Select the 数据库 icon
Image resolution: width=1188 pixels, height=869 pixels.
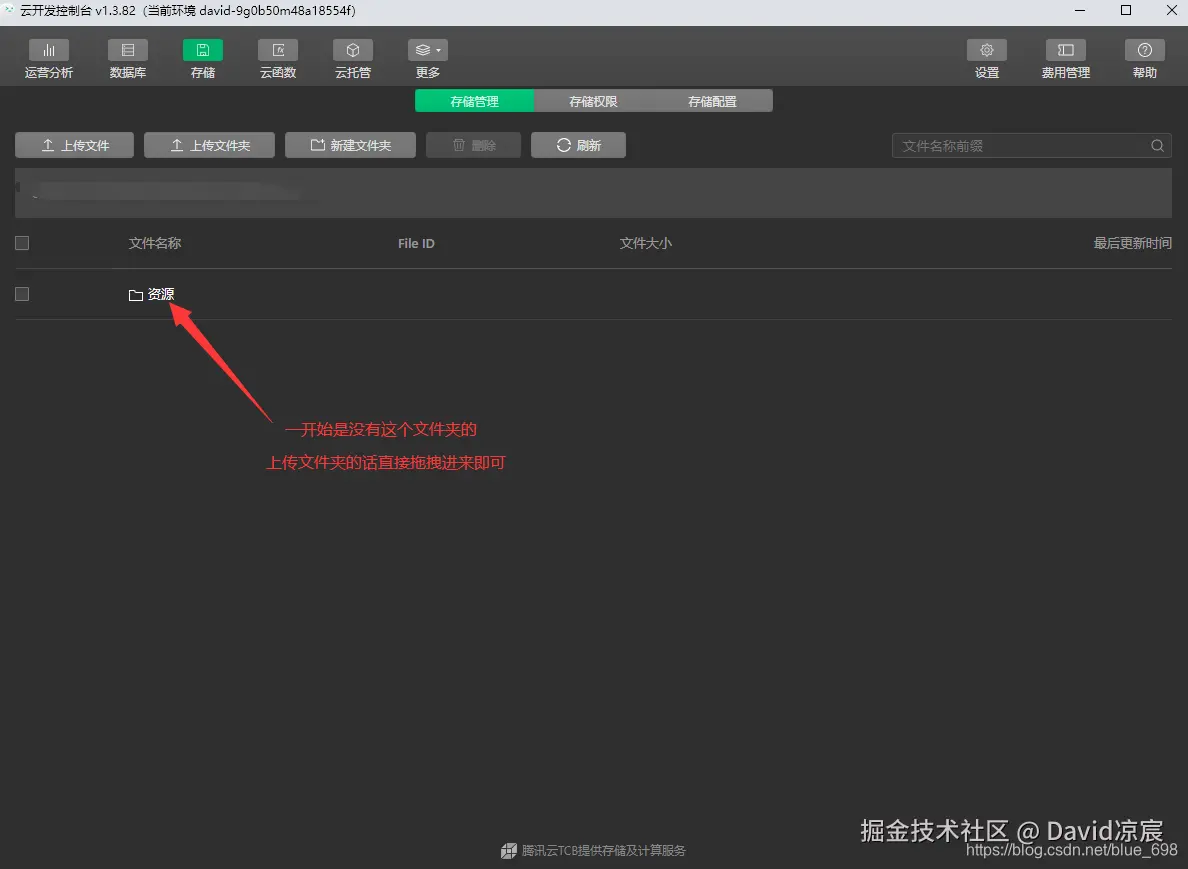(x=127, y=57)
